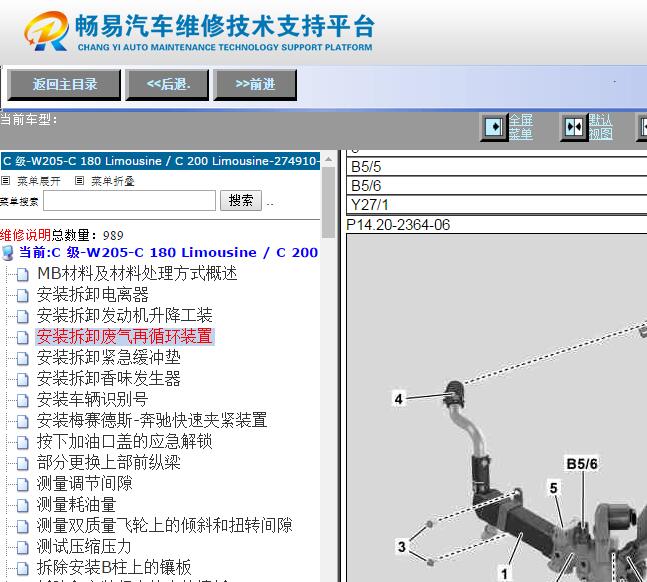Click the 全屏菜单 link
This screenshot has width=647, height=582.
[521, 127]
